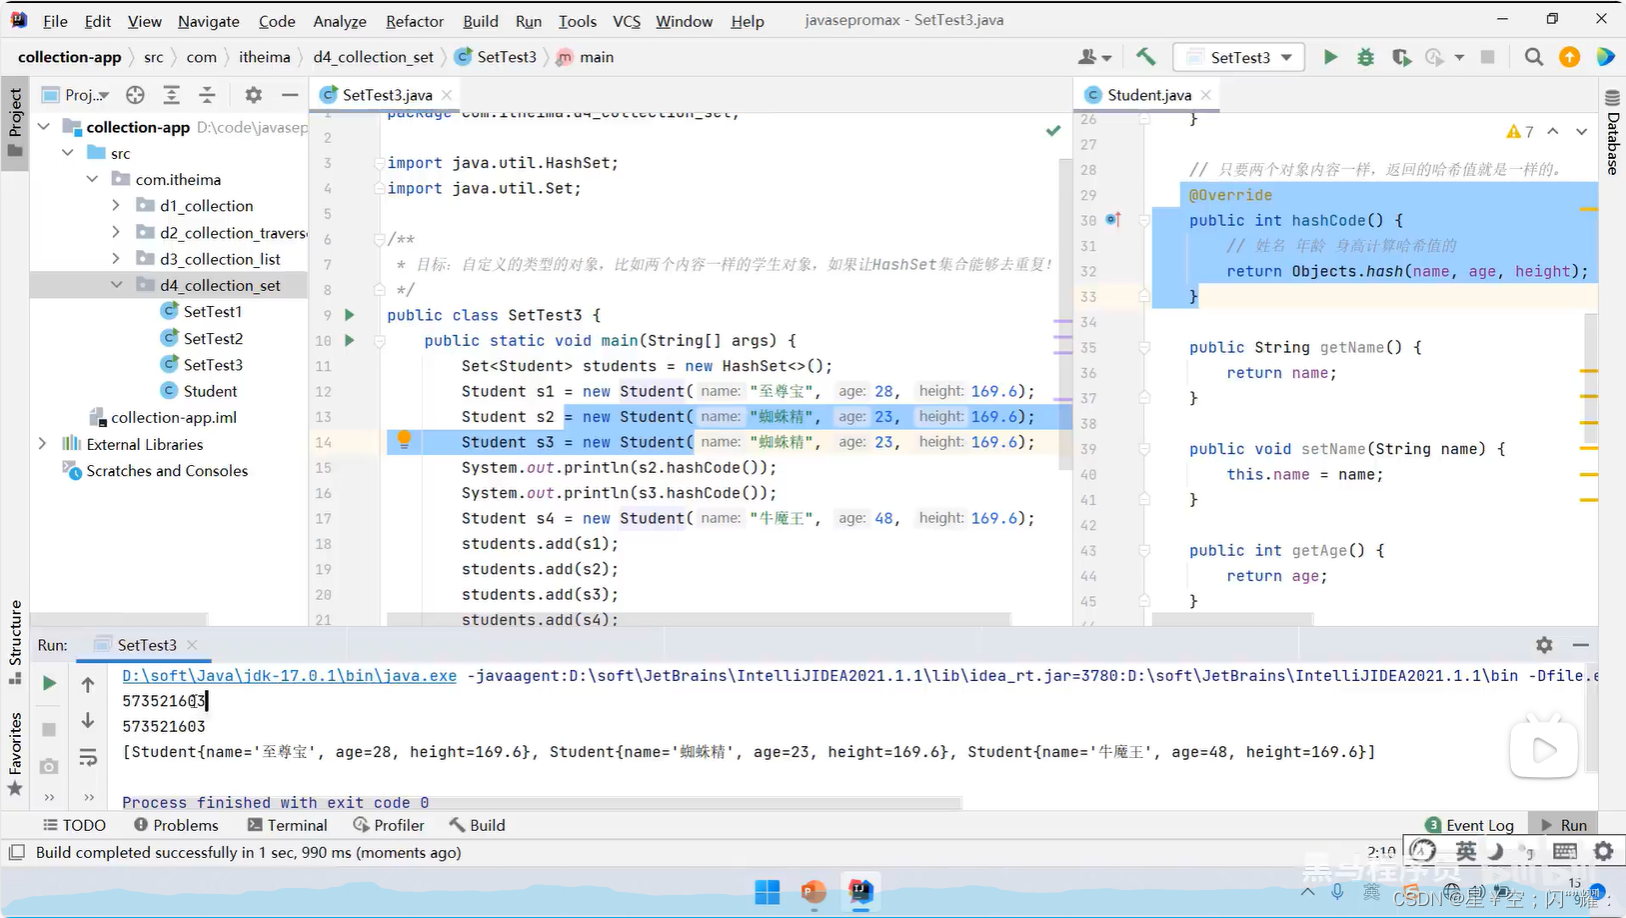Rerun SetTest3 in Run tool window
Image resolution: width=1626 pixels, height=918 pixels.
tap(49, 683)
